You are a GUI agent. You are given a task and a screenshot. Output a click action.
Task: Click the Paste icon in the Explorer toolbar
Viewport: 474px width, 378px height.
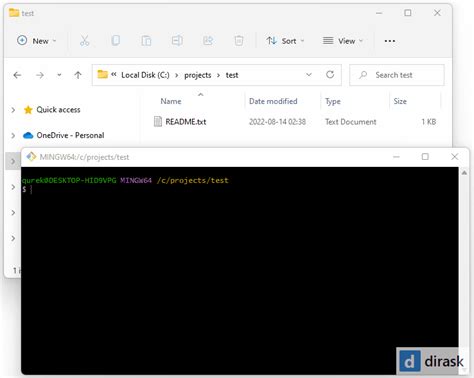pyautogui.click(x=146, y=41)
